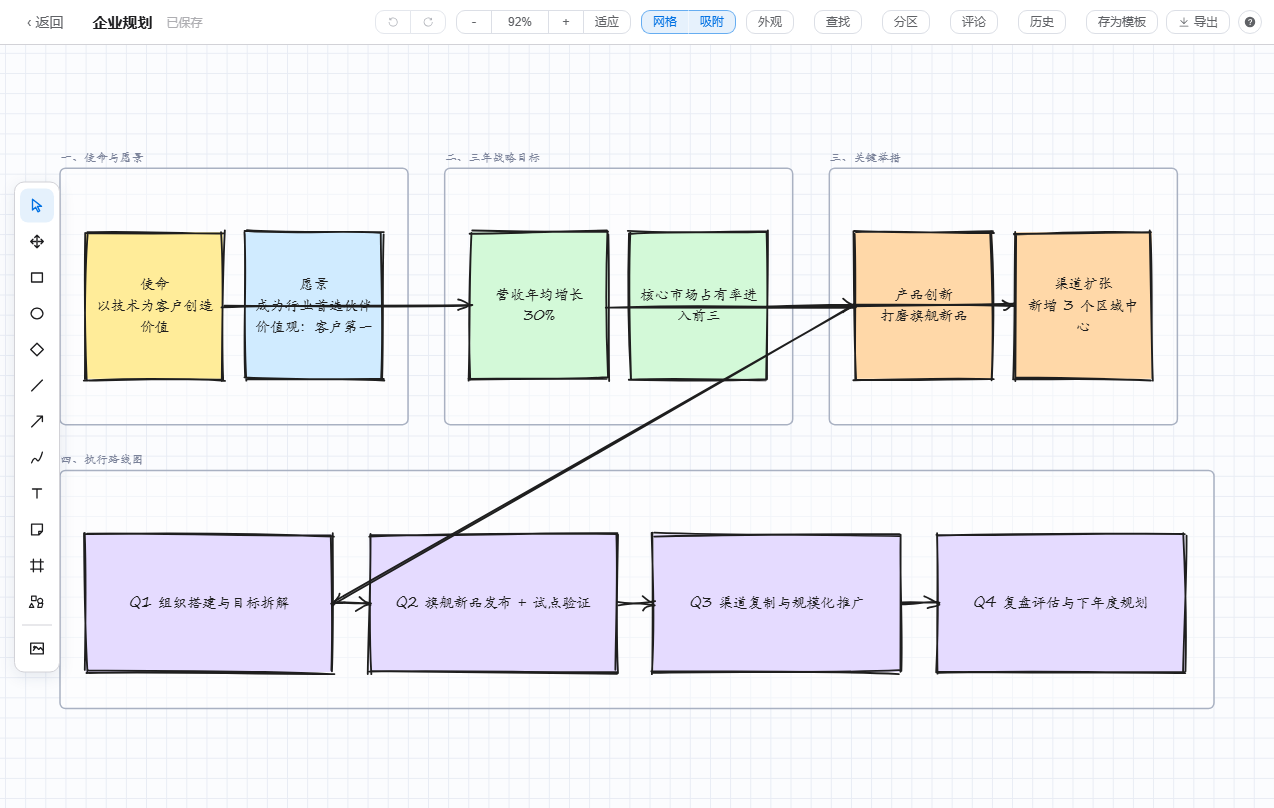Click the 企业规划 document title
The width and height of the screenshot is (1274, 808).
point(122,22)
